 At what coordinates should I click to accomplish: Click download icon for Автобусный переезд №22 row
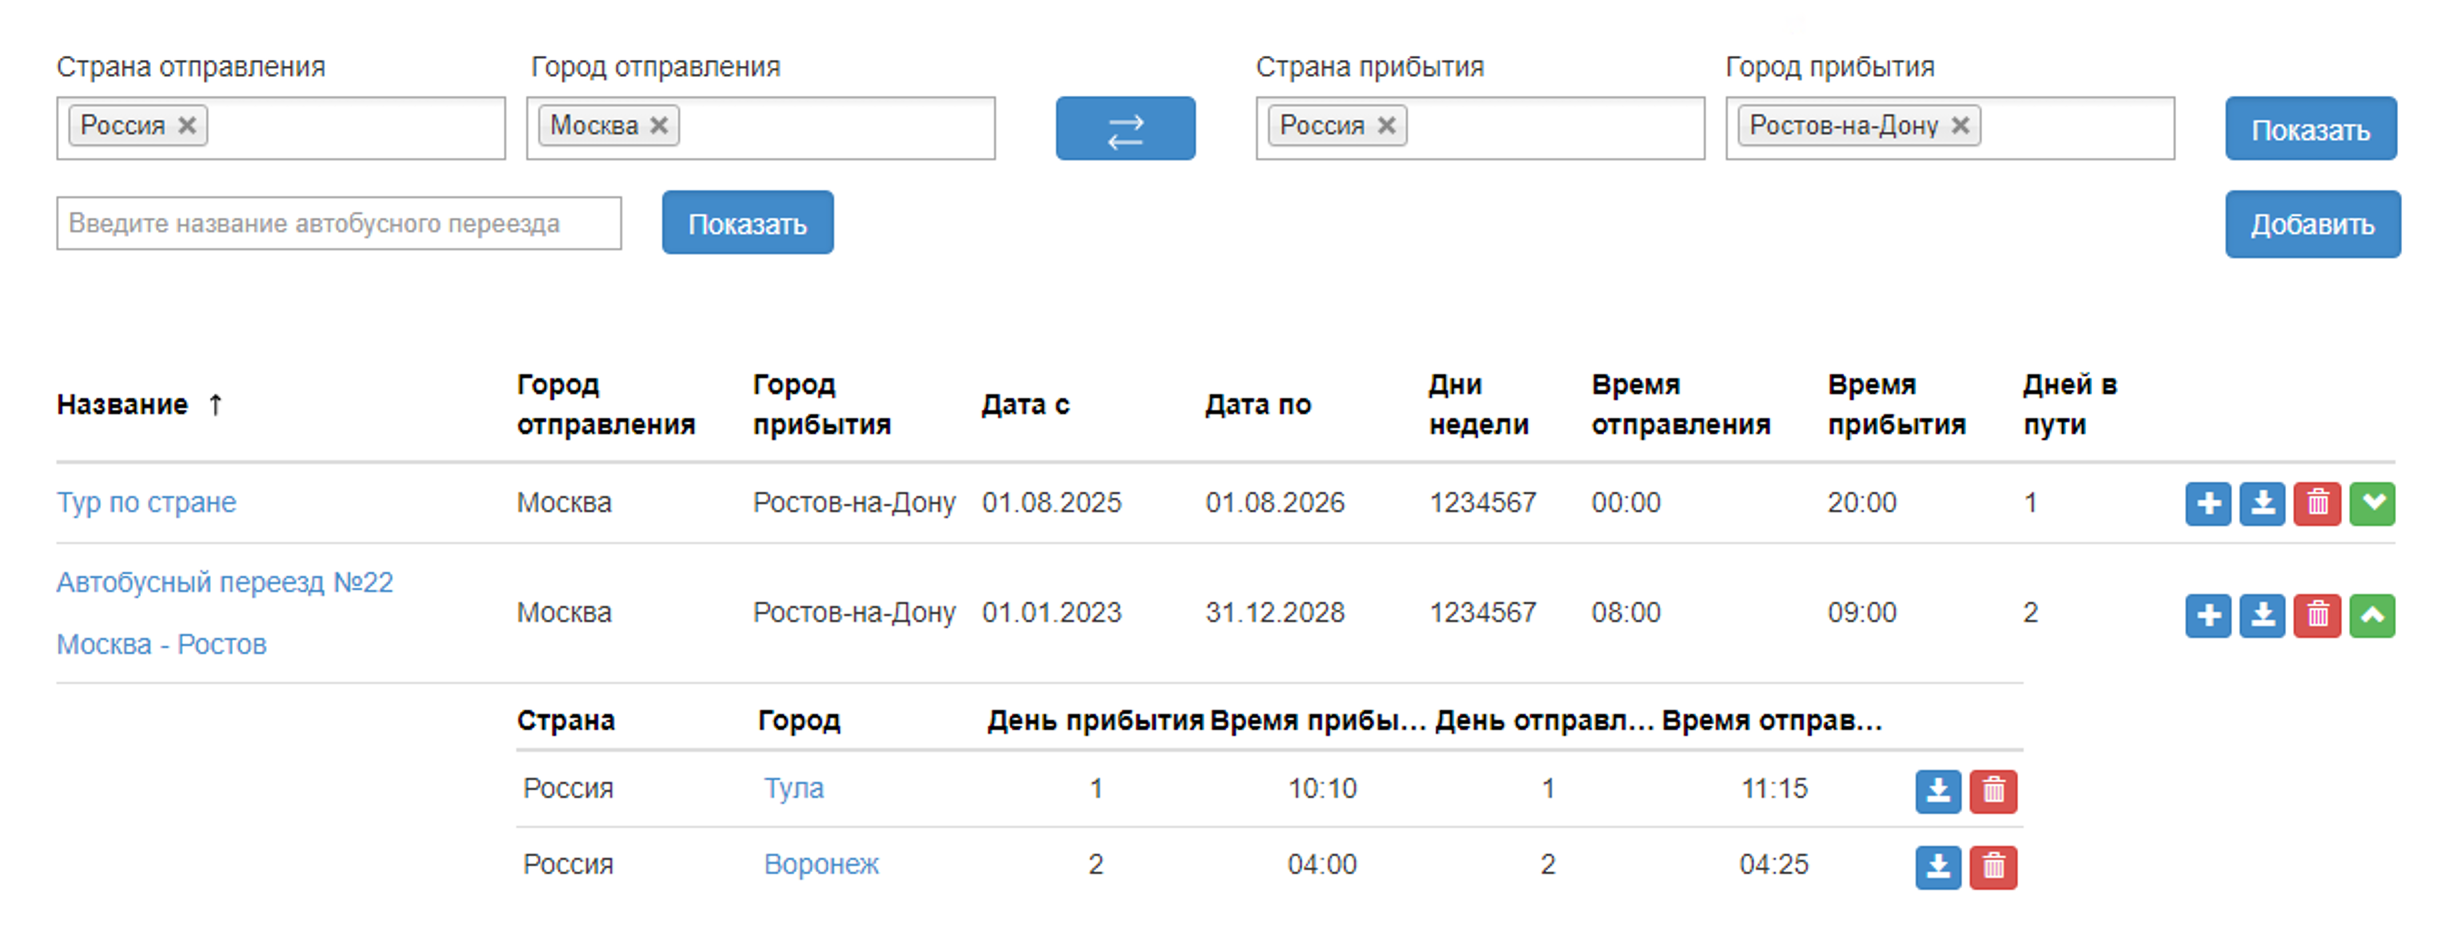click(x=2262, y=615)
